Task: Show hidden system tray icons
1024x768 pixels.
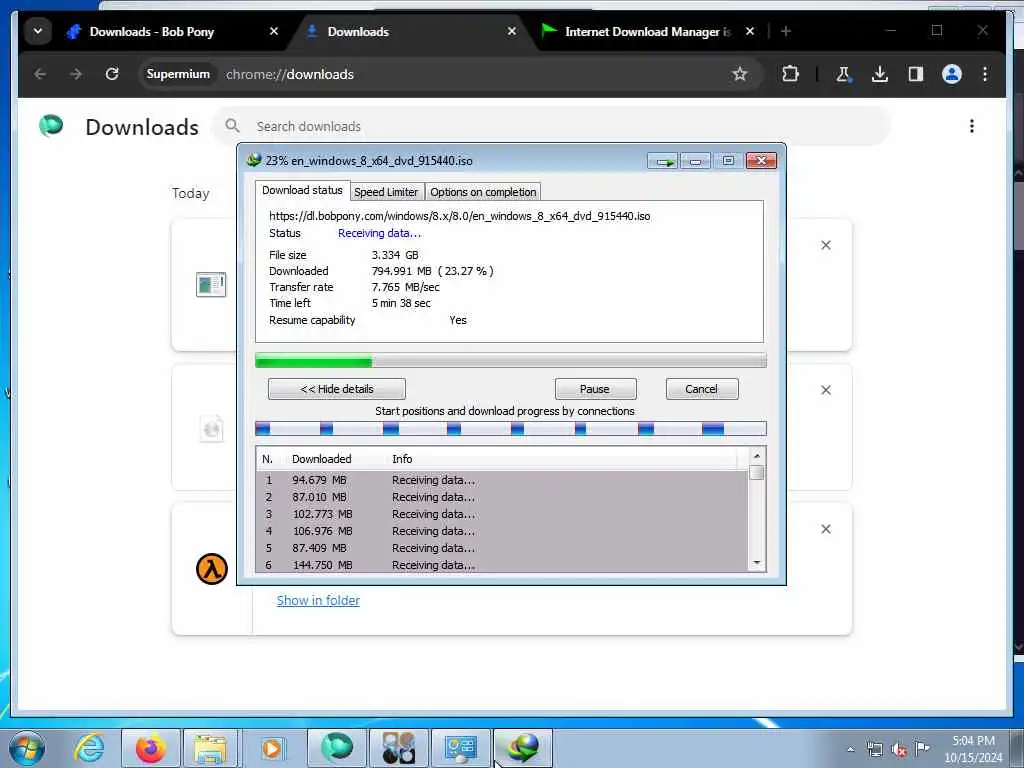Action: click(x=850, y=750)
